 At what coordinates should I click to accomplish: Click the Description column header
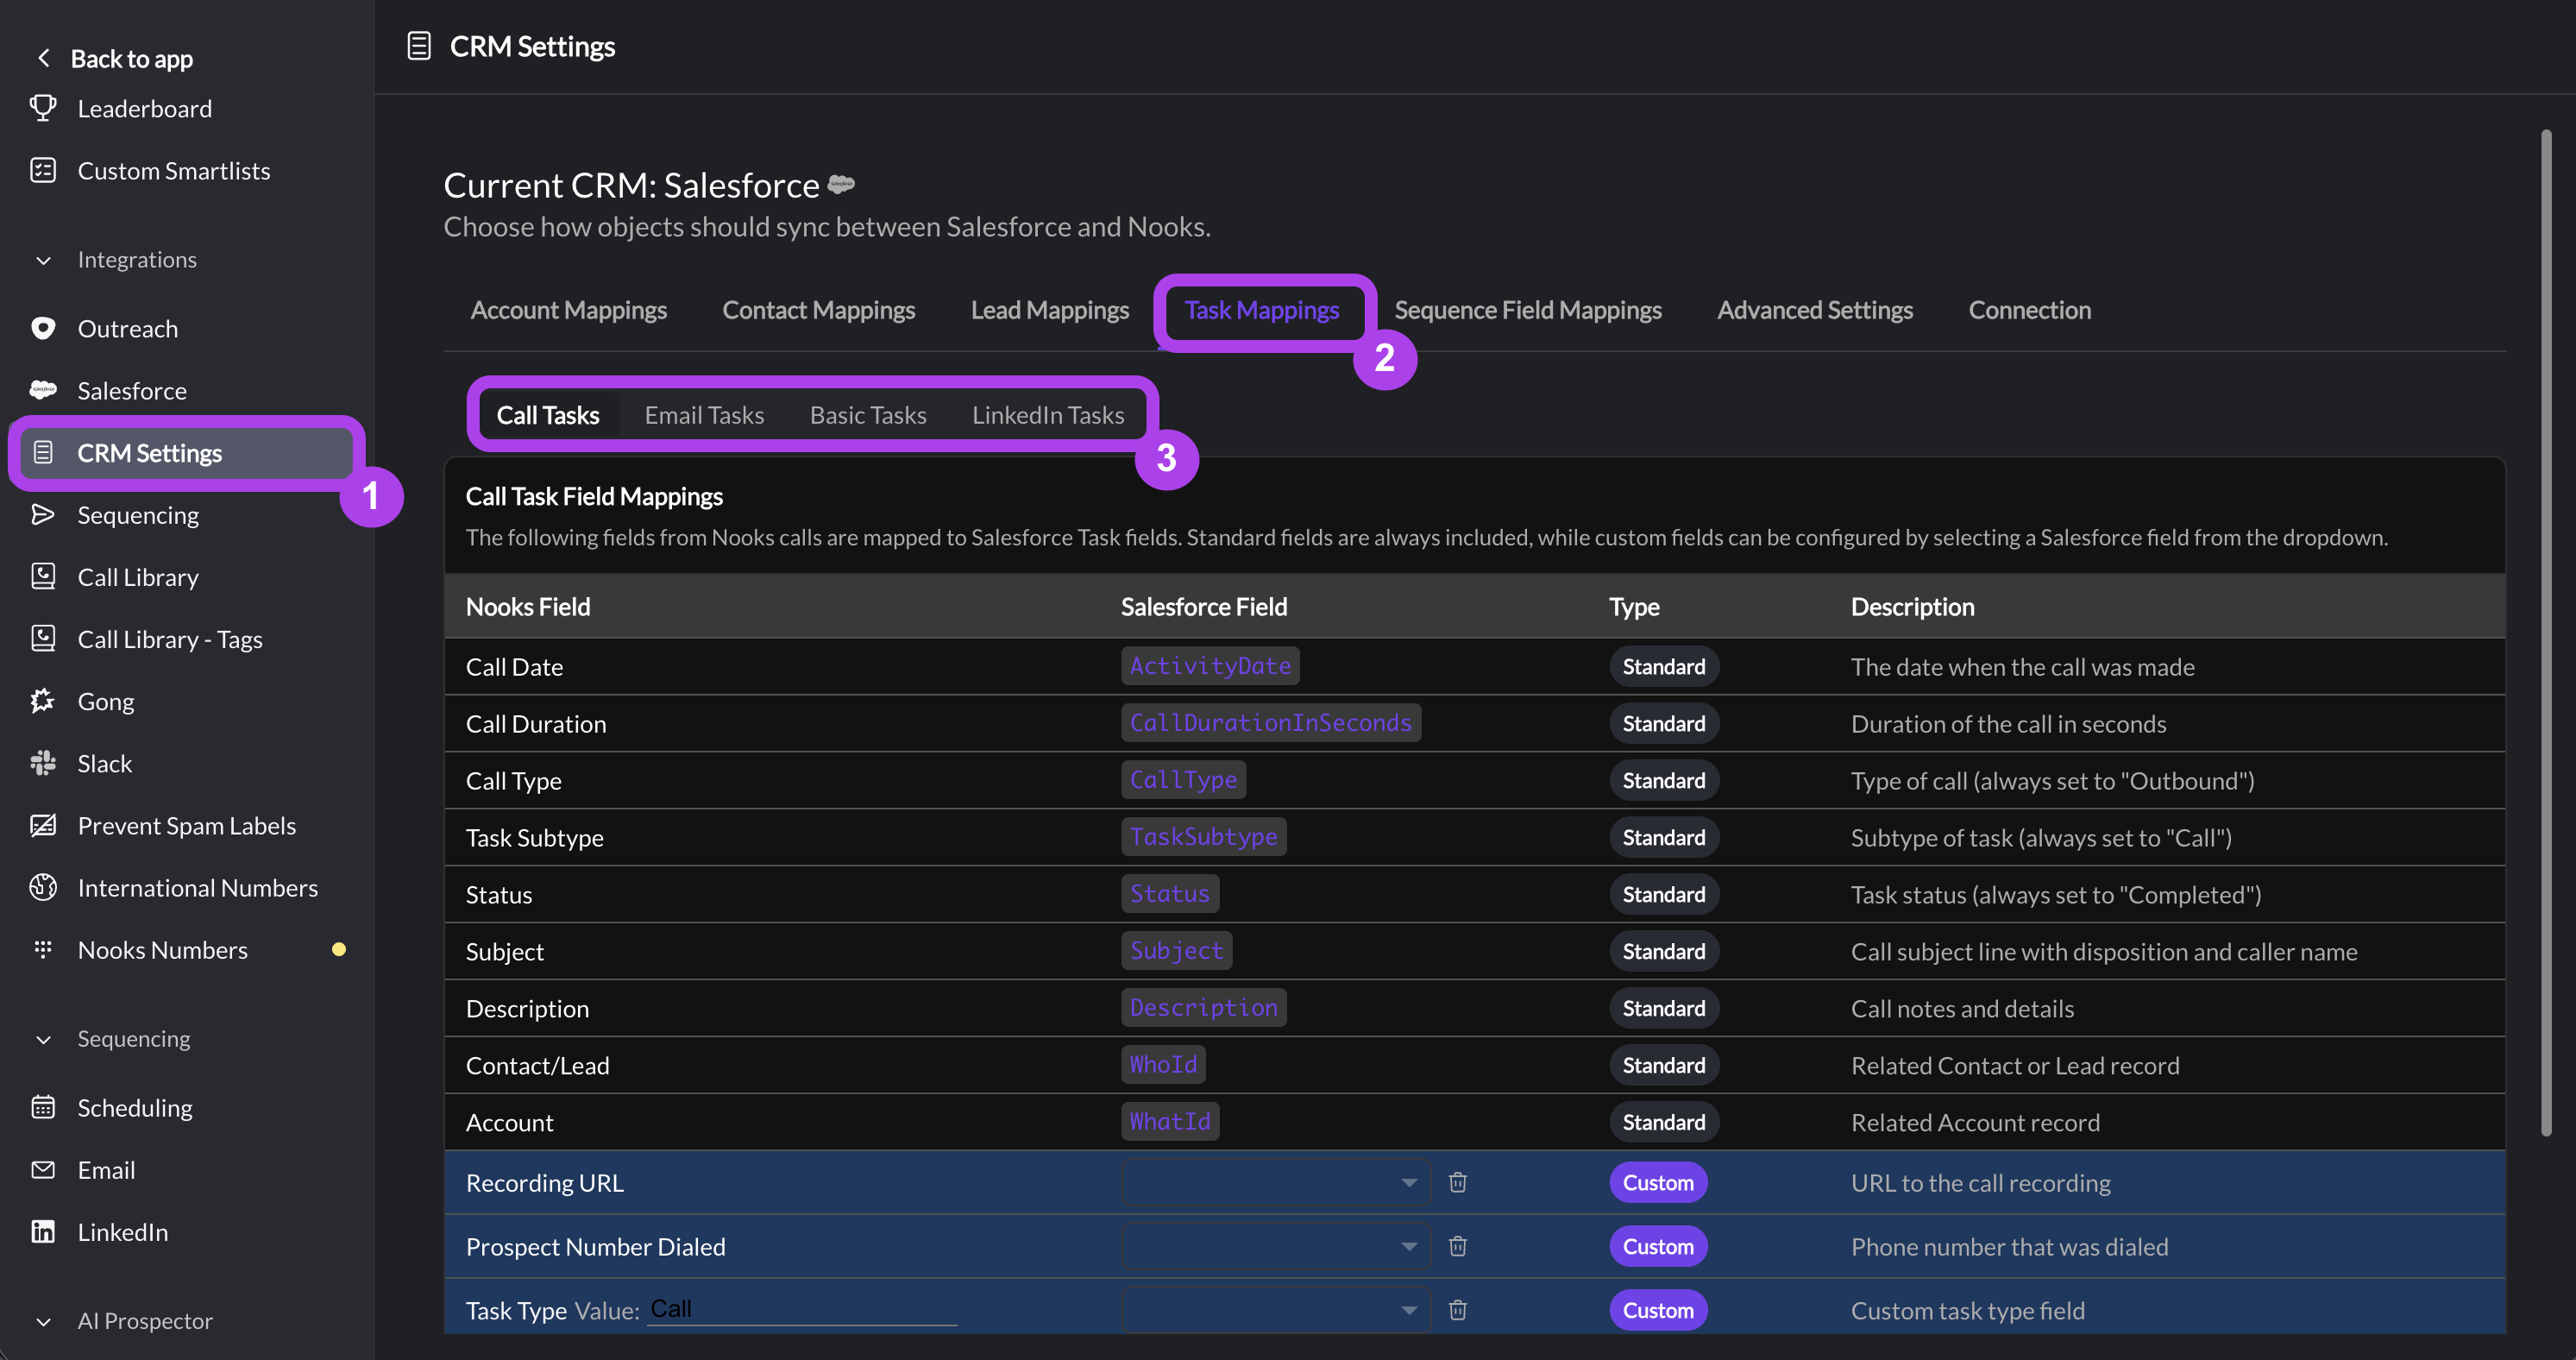click(x=1912, y=606)
